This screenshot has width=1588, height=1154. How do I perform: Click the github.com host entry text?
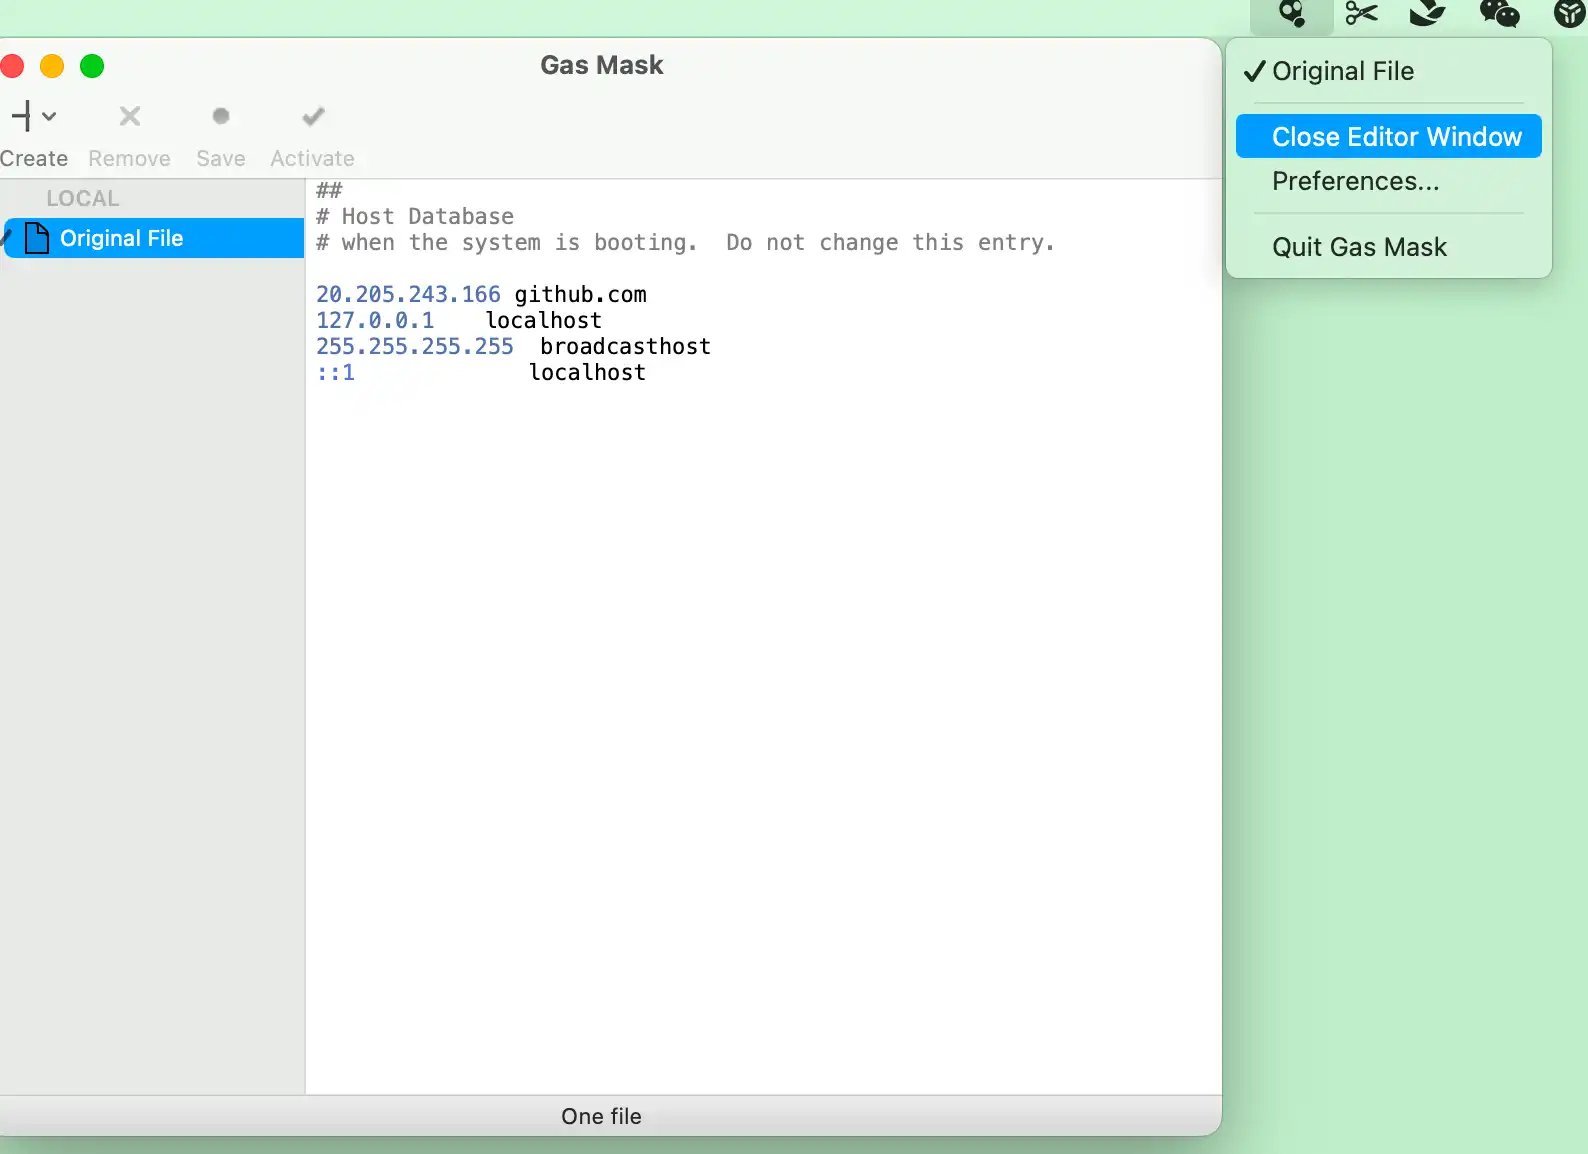click(580, 294)
